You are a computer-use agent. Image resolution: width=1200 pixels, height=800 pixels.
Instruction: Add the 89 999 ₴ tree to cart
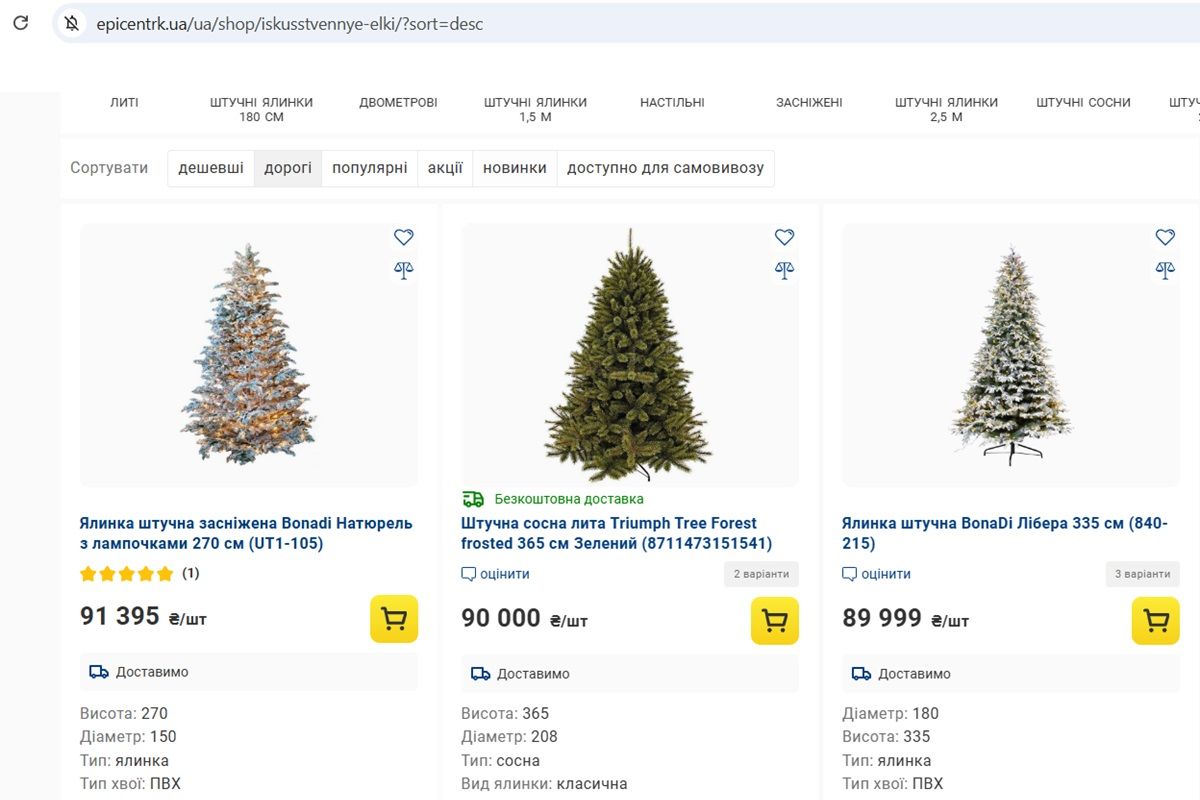[x=1156, y=621]
